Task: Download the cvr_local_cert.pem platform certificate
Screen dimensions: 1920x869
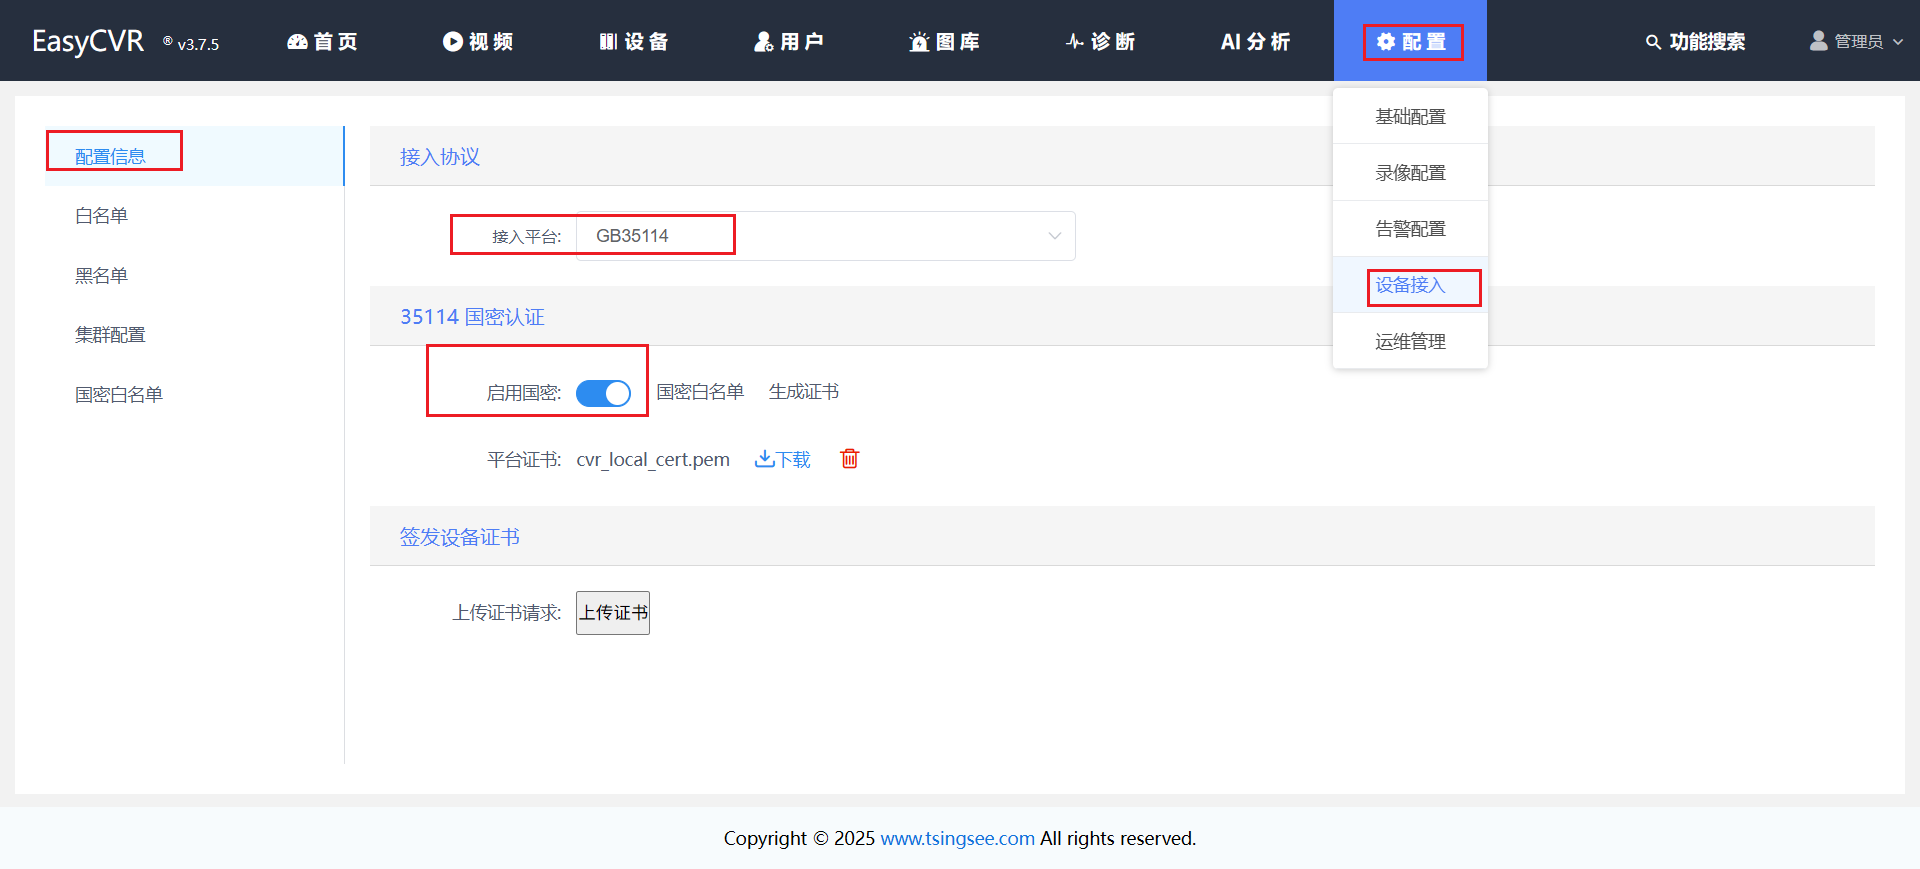Action: [783, 459]
